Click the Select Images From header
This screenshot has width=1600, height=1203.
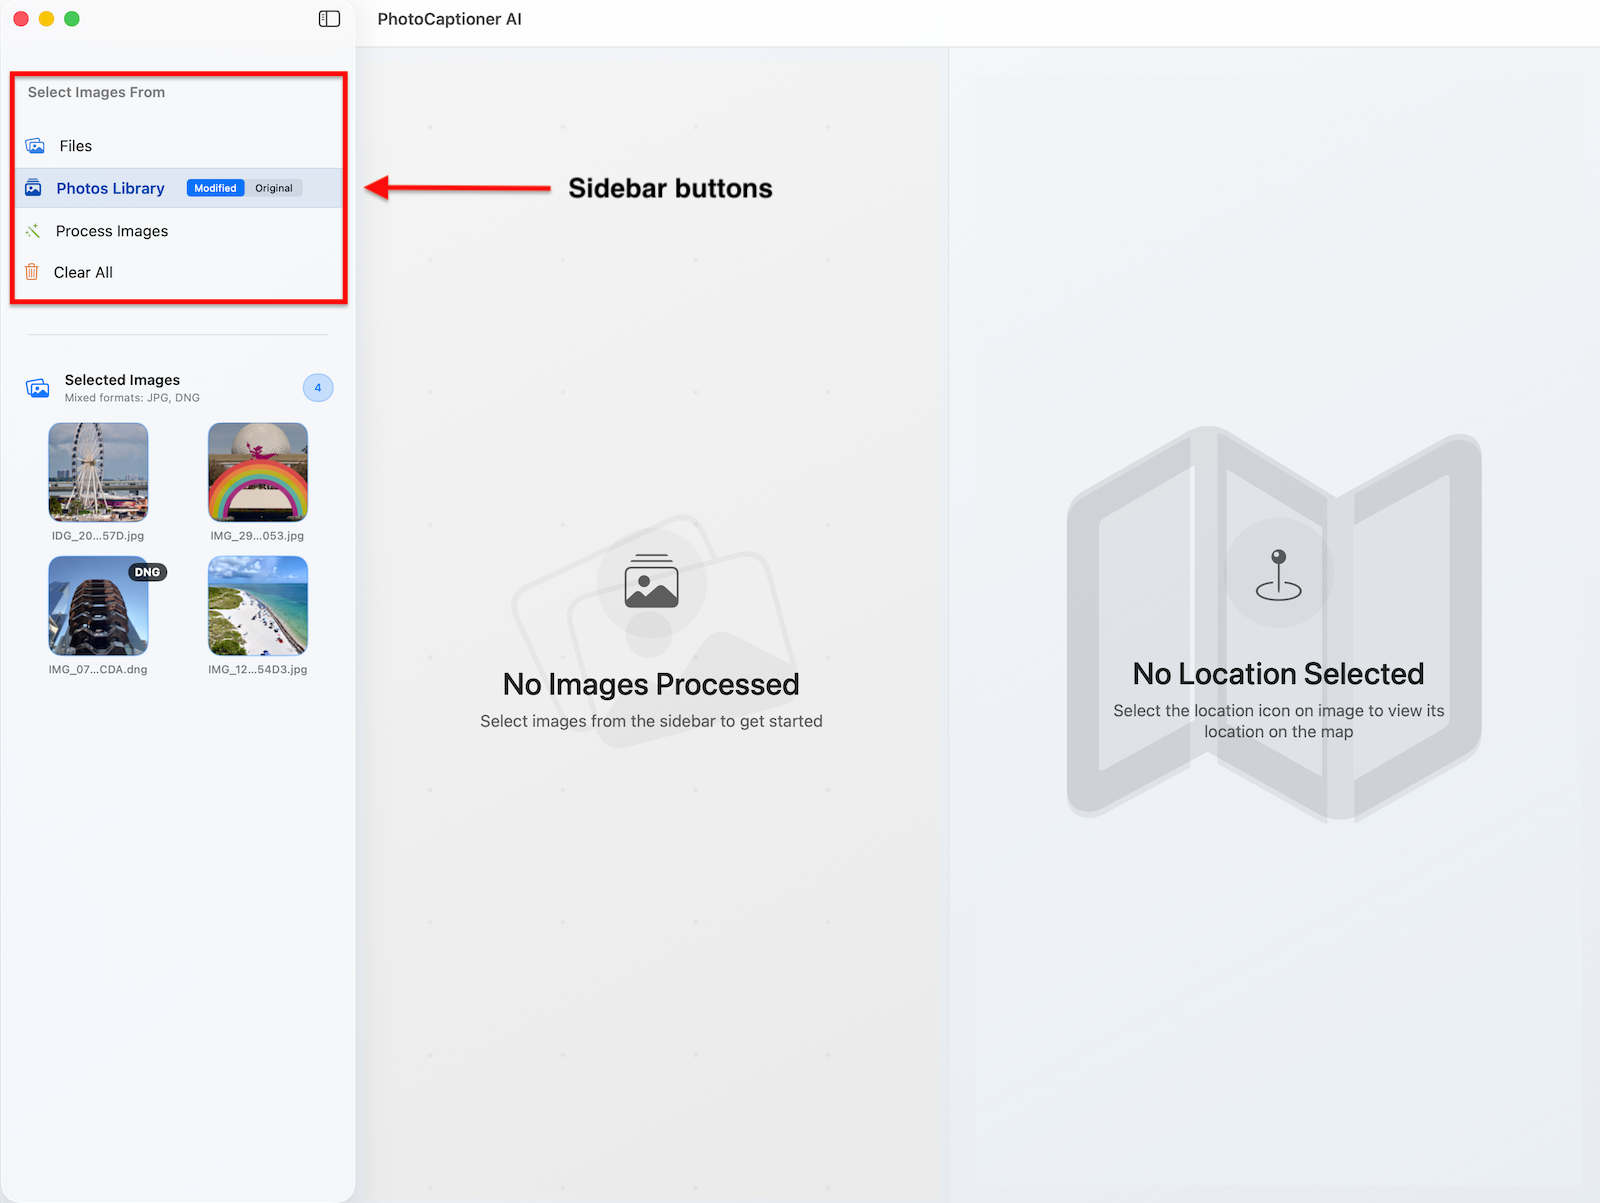[96, 92]
